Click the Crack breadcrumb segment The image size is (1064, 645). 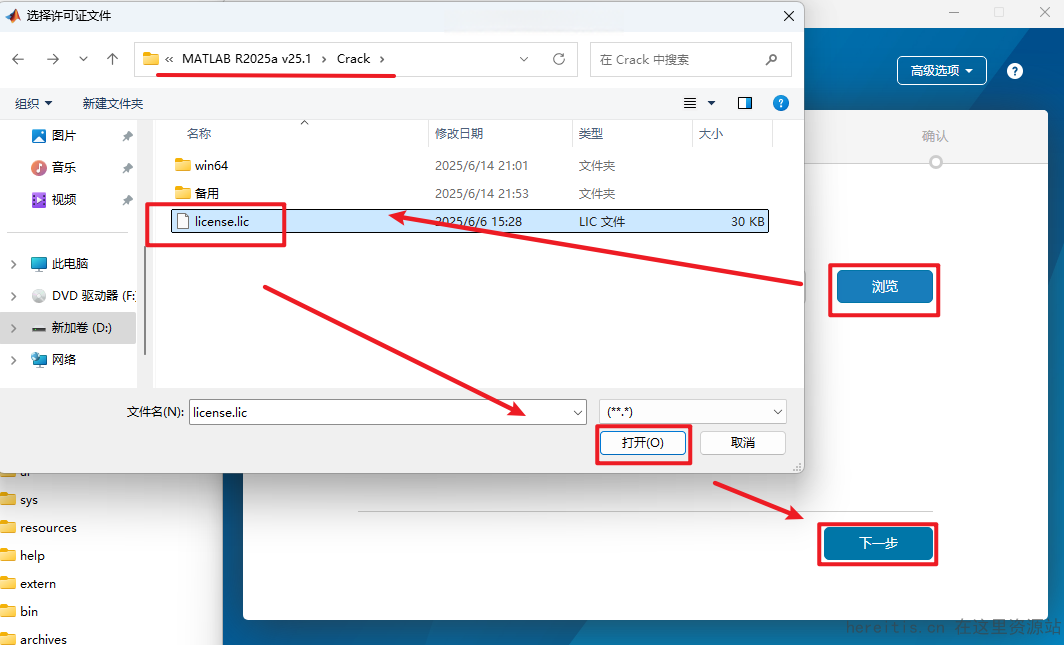pyautogui.click(x=354, y=59)
